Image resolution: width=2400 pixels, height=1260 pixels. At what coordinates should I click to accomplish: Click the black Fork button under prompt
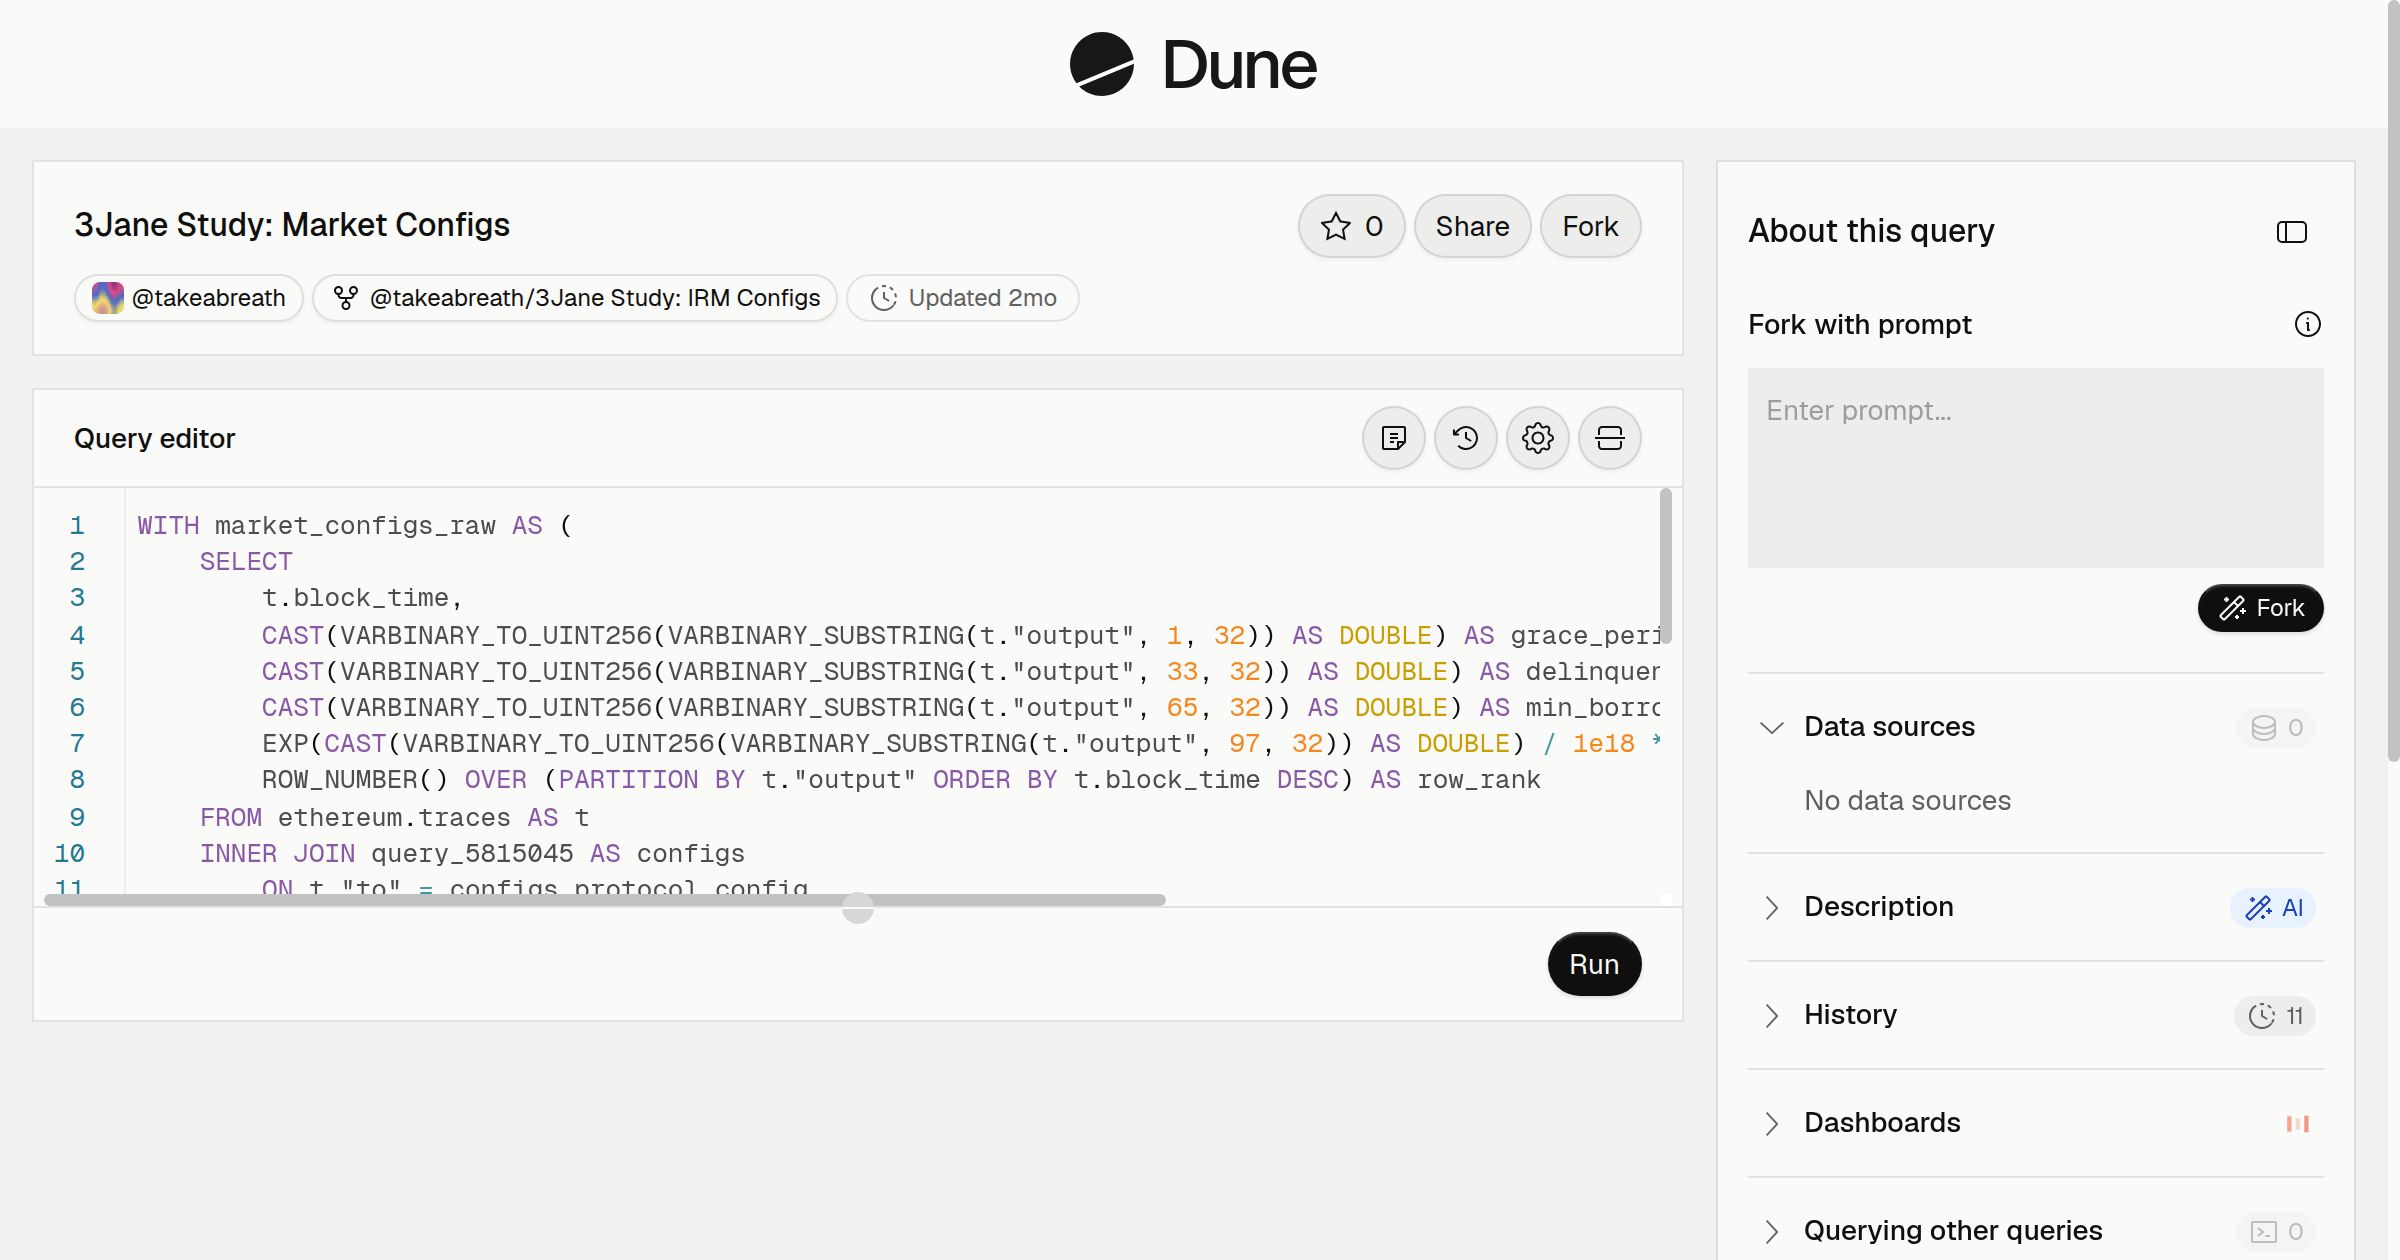point(2260,608)
